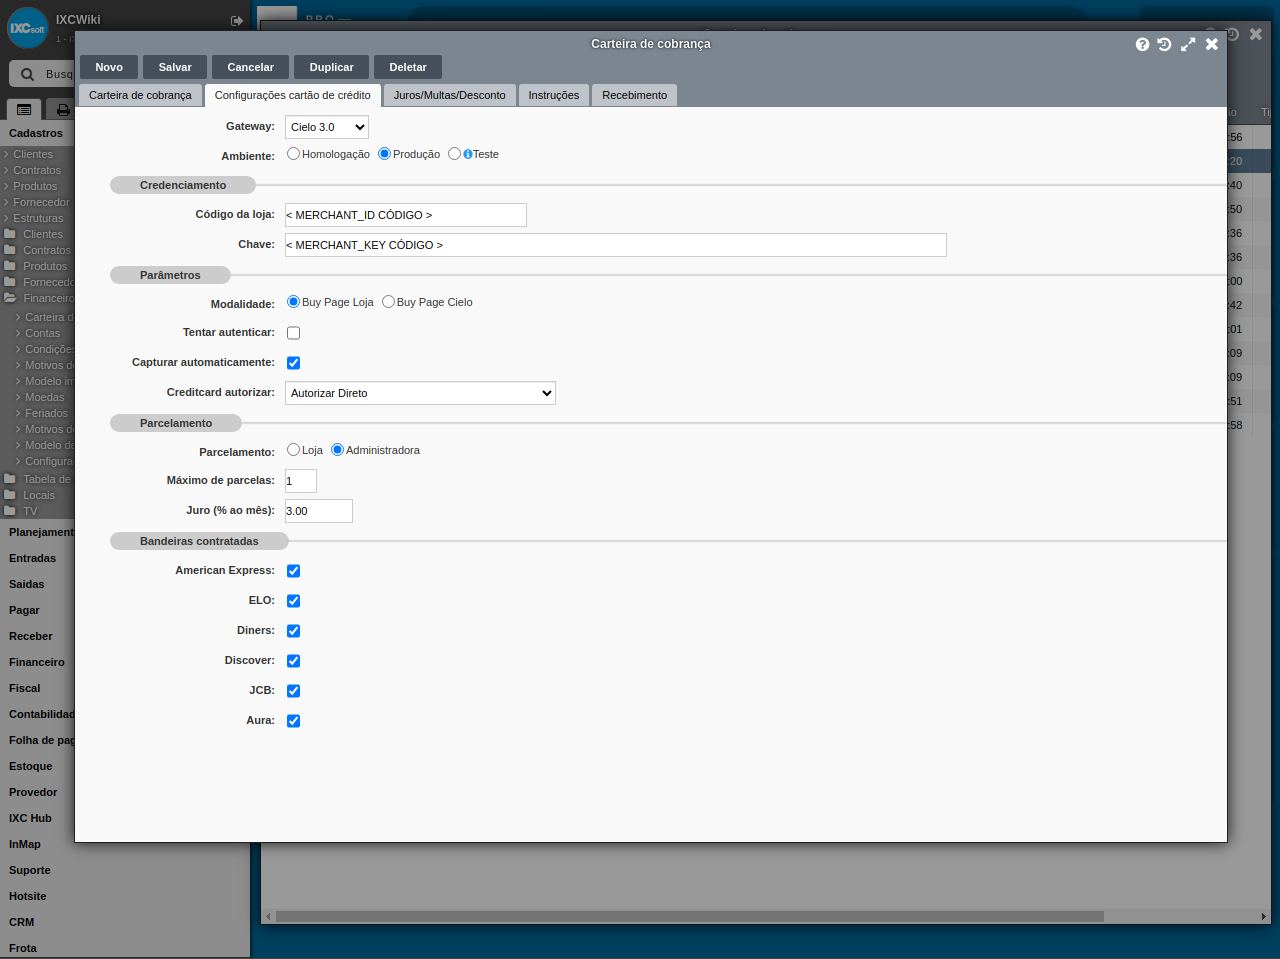
Task: Toggle the Discover checkbox
Action: pyautogui.click(x=293, y=661)
